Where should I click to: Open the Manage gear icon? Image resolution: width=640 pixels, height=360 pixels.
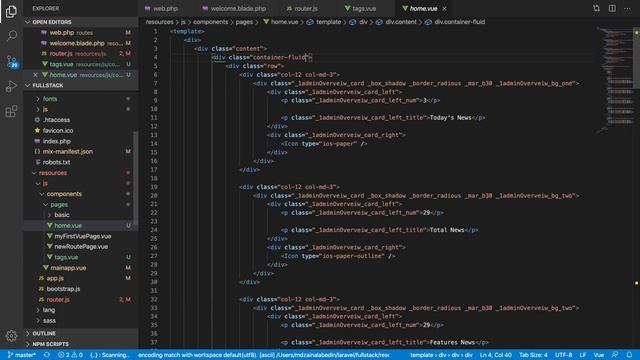11,336
